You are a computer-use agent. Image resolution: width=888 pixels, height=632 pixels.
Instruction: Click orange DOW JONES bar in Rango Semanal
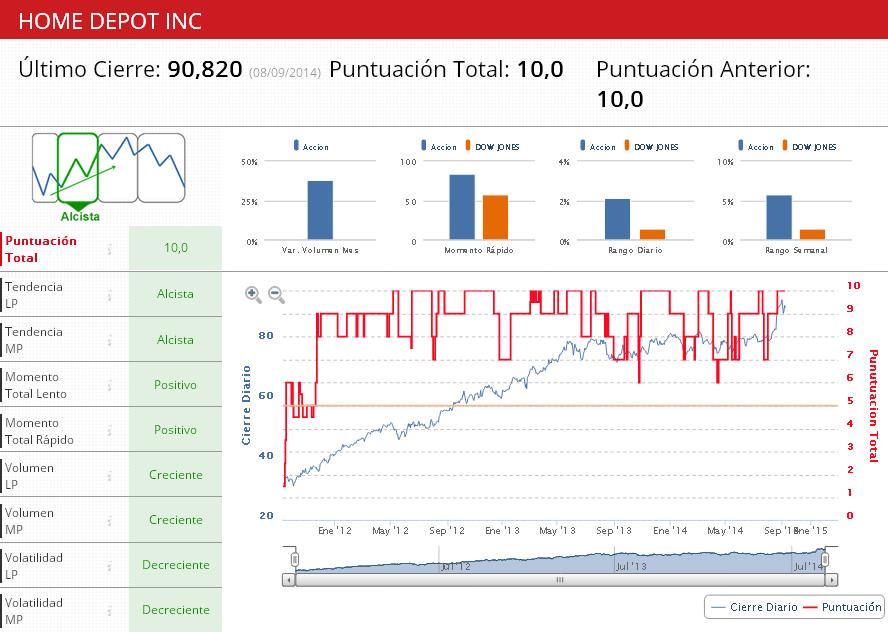click(813, 234)
